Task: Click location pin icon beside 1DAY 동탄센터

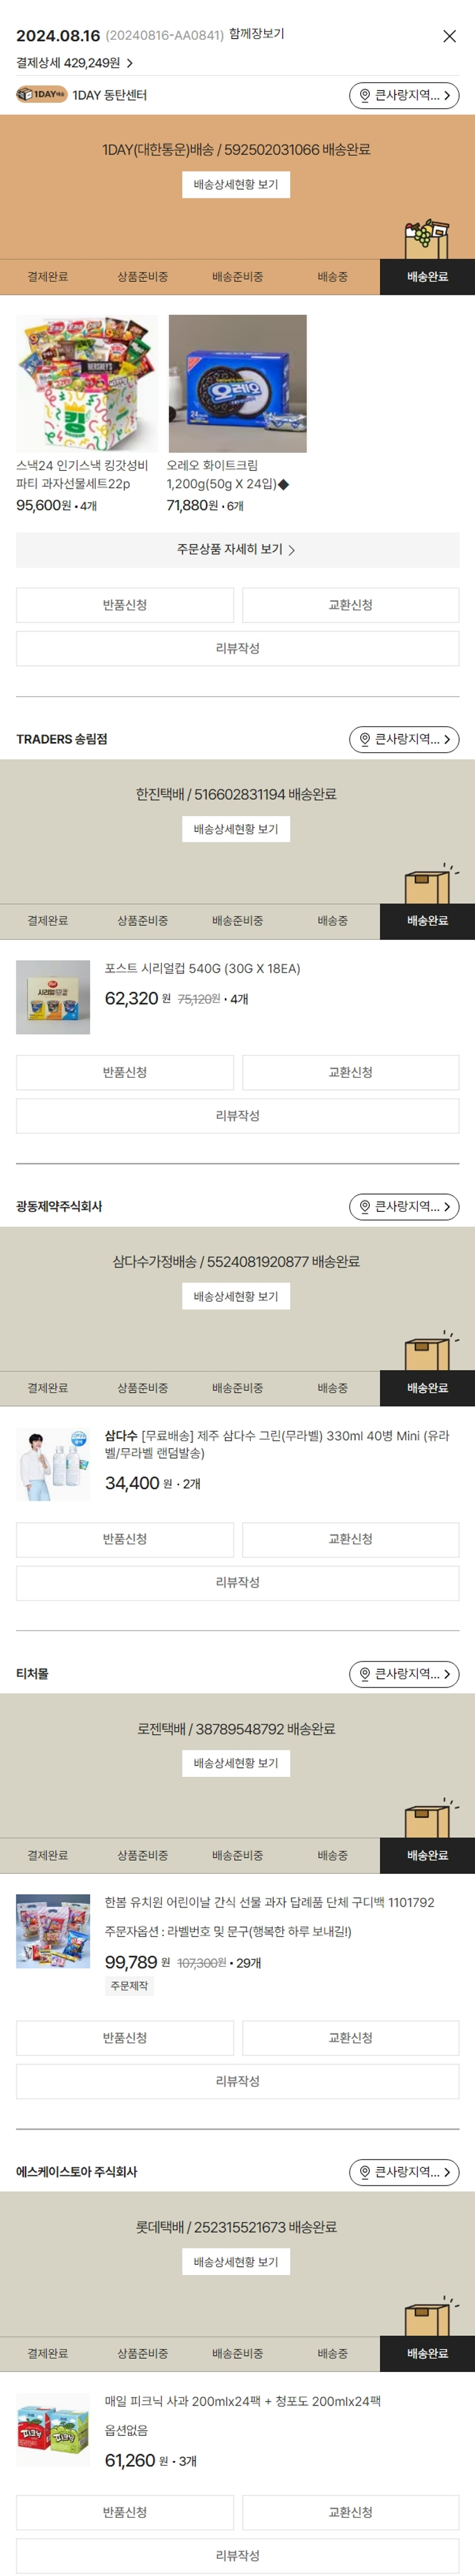Action: point(365,95)
